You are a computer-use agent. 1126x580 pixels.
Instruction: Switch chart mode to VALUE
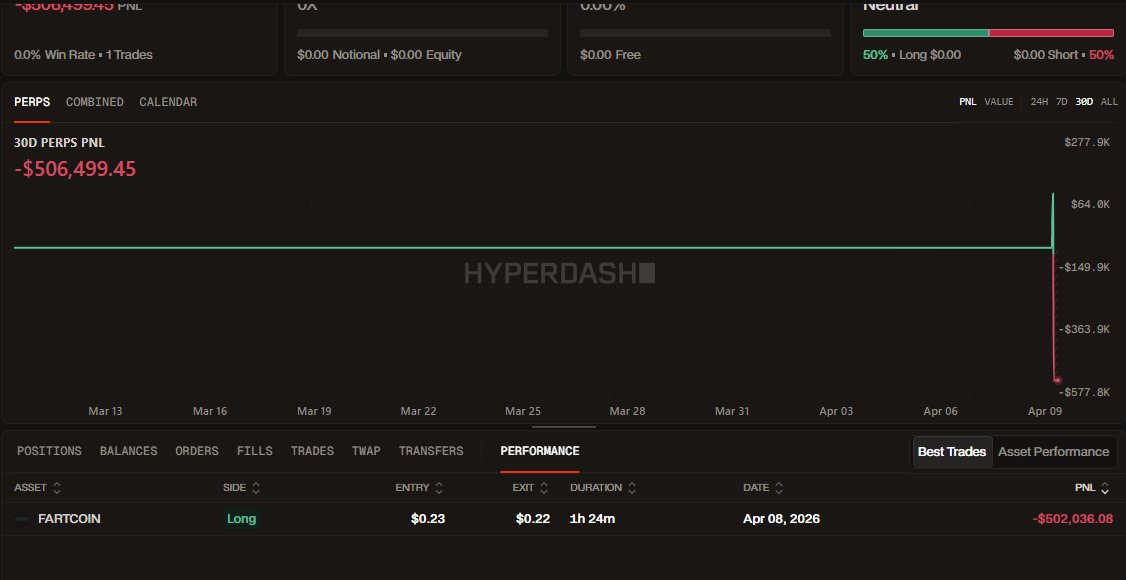(999, 102)
